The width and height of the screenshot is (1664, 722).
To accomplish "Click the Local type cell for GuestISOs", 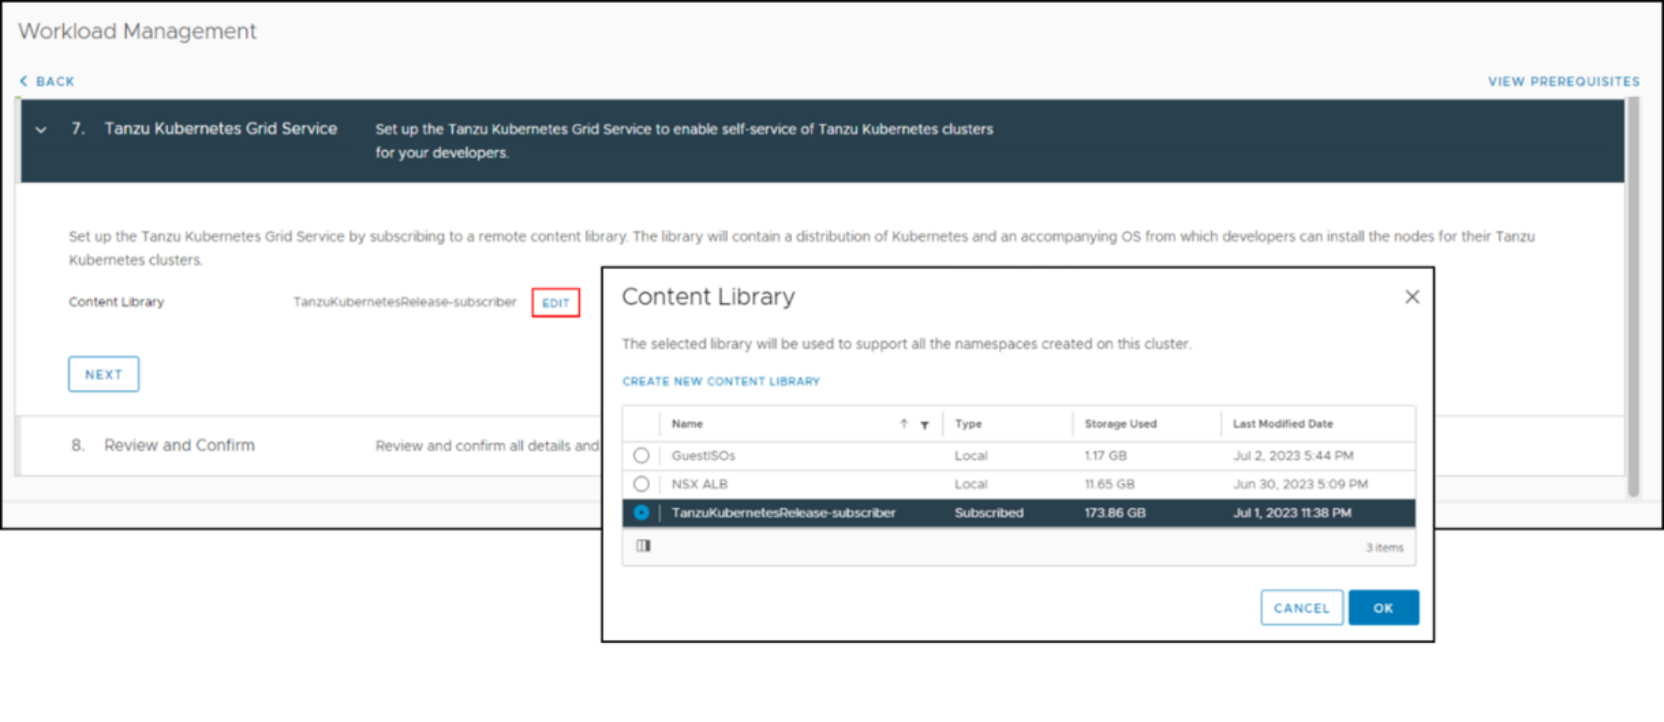I will pyautogui.click(x=971, y=456).
